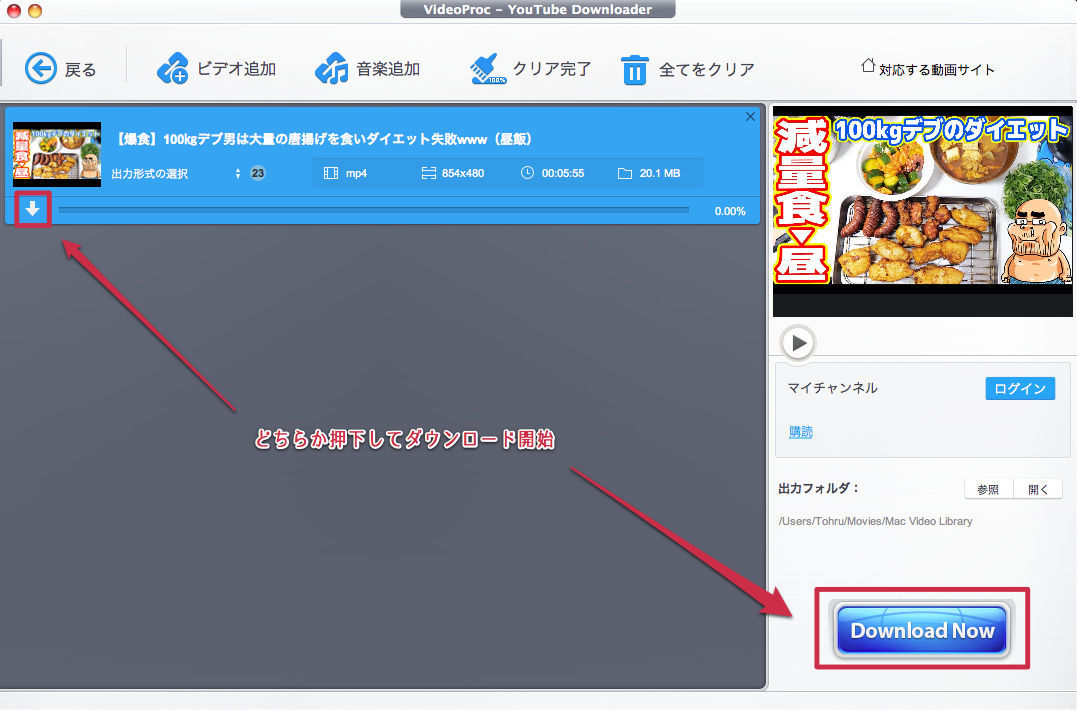The height and width of the screenshot is (710, 1077).
Task: Click the Download Now button
Action: pos(922,630)
